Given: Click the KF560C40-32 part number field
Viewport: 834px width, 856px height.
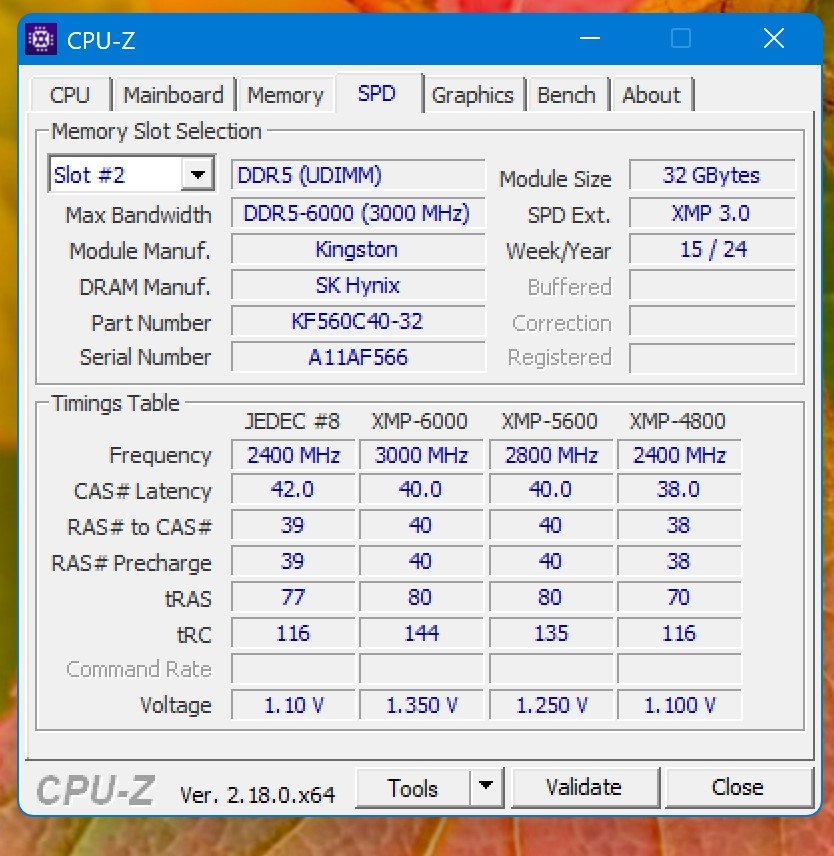Looking at the screenshot, I should 358,322.
